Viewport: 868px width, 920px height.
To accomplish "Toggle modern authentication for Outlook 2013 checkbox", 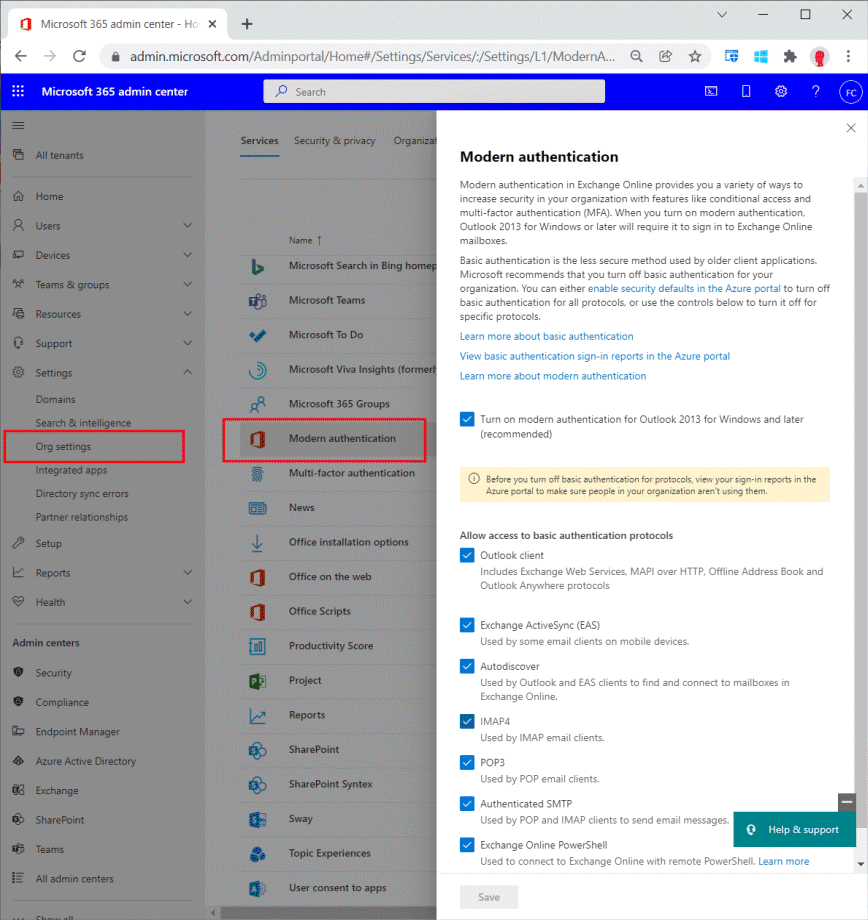I will 467,419.
